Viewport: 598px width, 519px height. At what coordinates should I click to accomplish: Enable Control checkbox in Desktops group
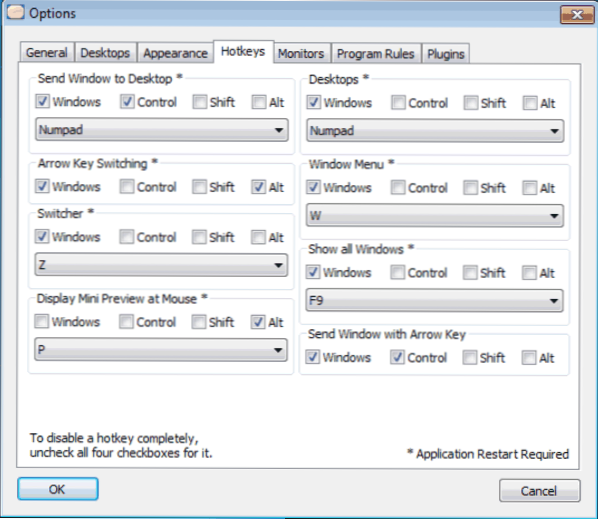[399, 103]
